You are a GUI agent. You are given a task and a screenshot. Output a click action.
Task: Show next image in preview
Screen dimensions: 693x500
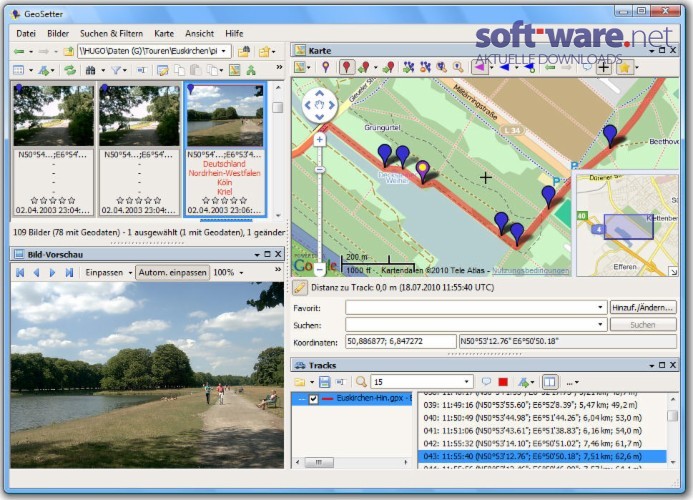(53, 272)
